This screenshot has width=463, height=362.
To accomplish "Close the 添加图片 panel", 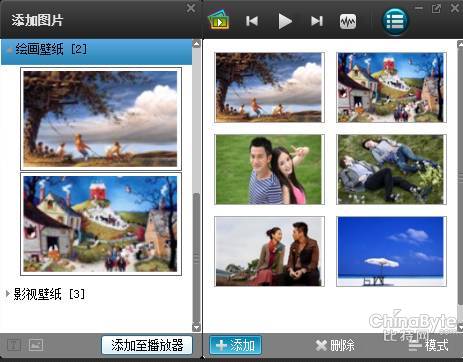I will pyautogui.click(x=191, y=8).
